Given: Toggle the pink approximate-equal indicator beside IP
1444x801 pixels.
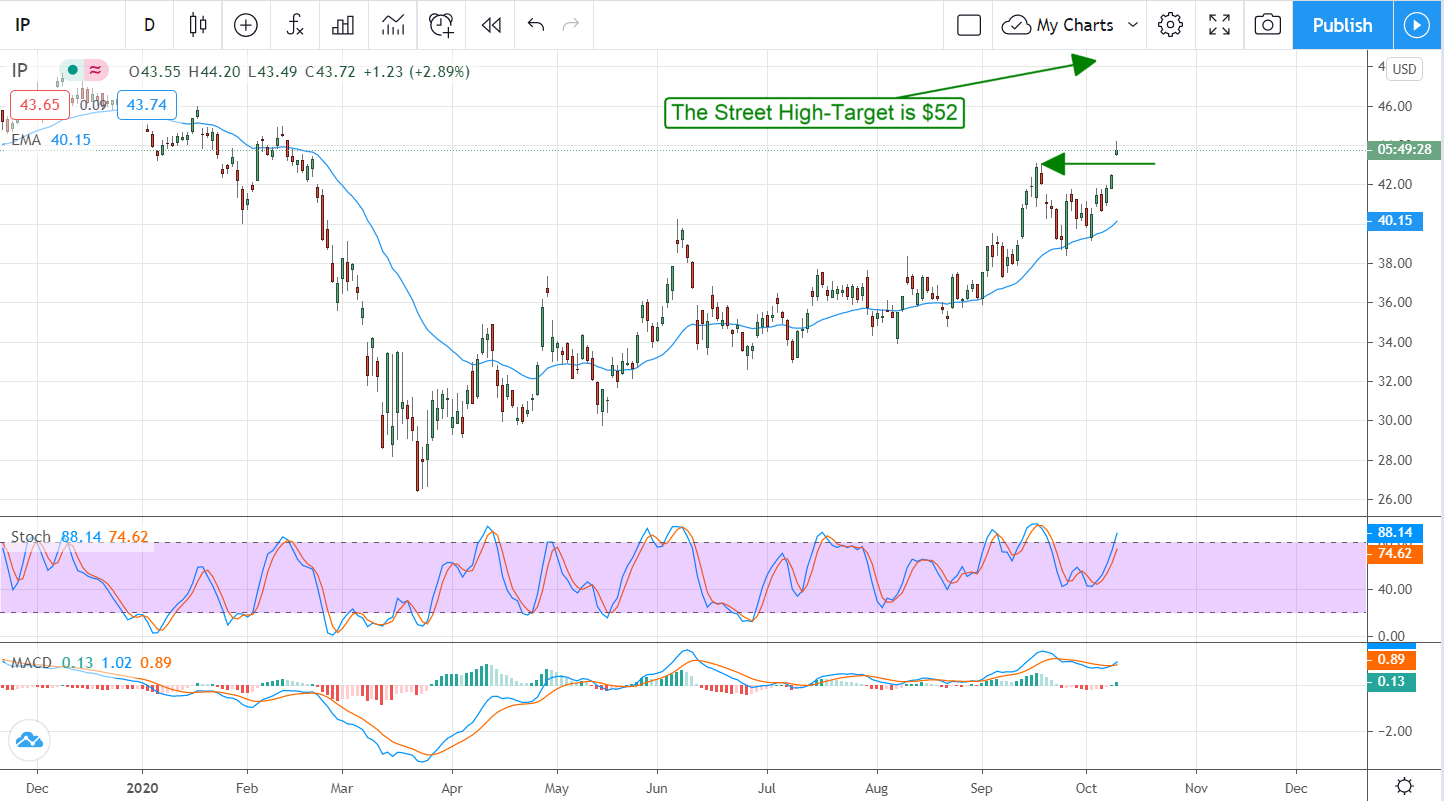Looking at the screenshot, I should tap(95, 70).
